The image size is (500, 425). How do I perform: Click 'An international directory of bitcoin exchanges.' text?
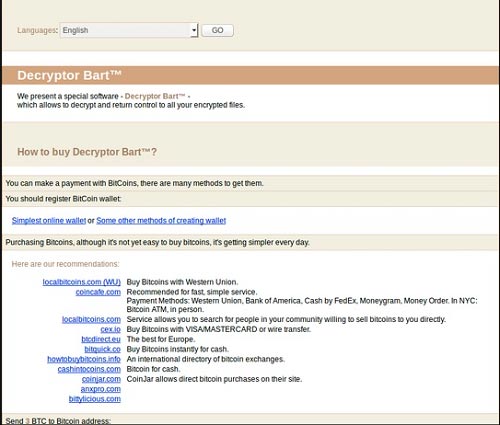pyautogui.click(x=206, y=359)
